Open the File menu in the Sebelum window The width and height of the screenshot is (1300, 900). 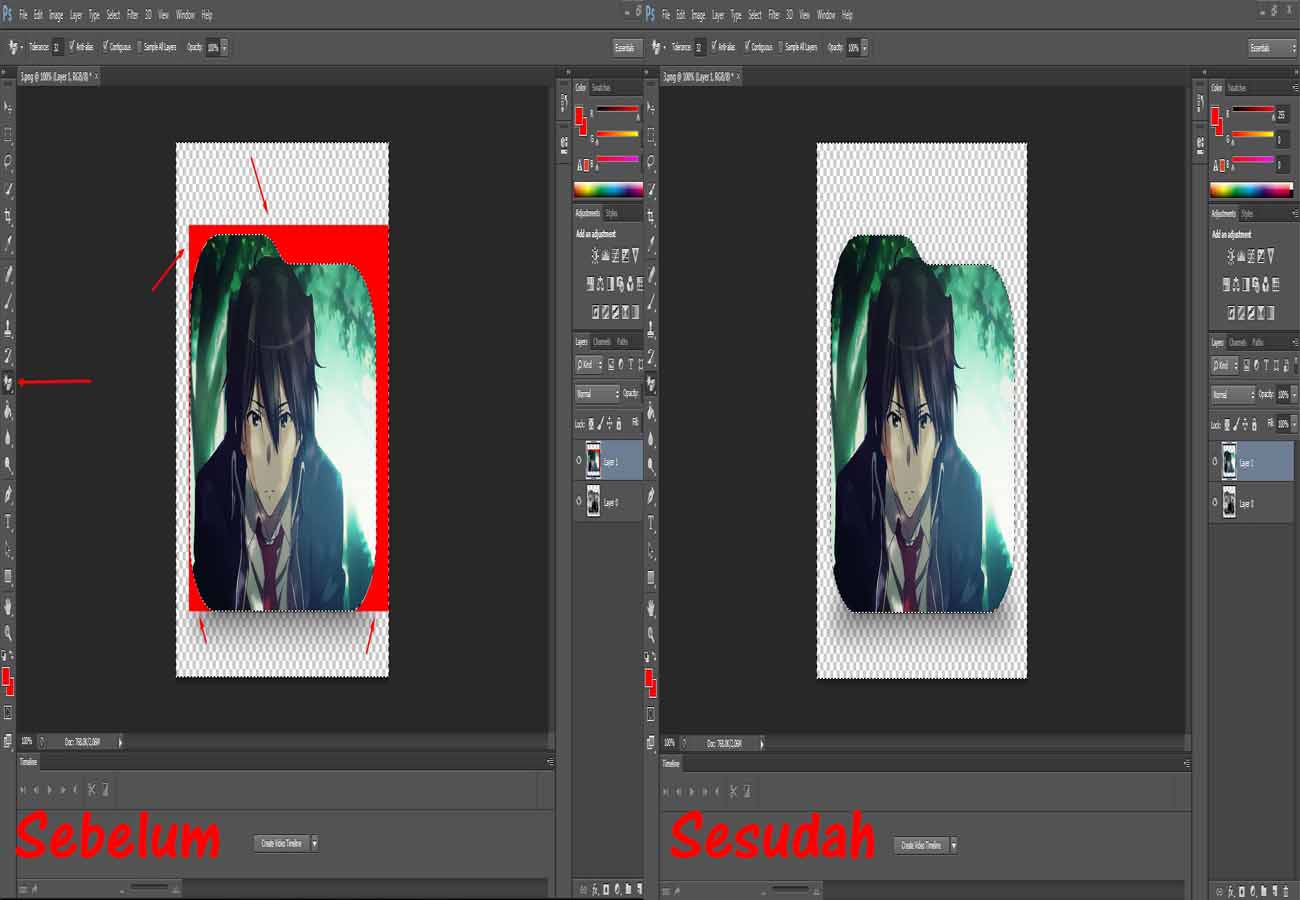tap(23, 15)
